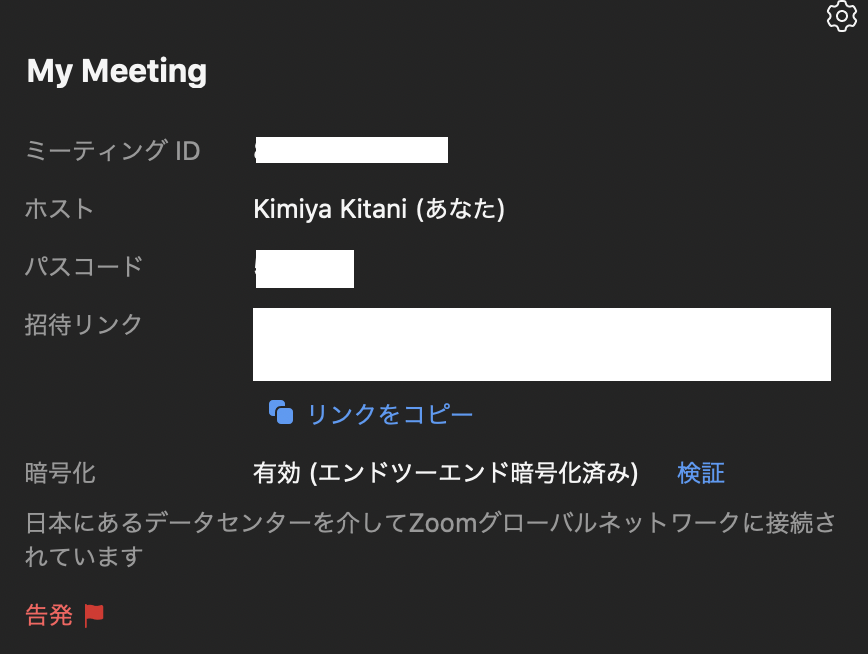Screen dimensions: 868x654
Task: Click the red flag report icon
Action: 94,615
